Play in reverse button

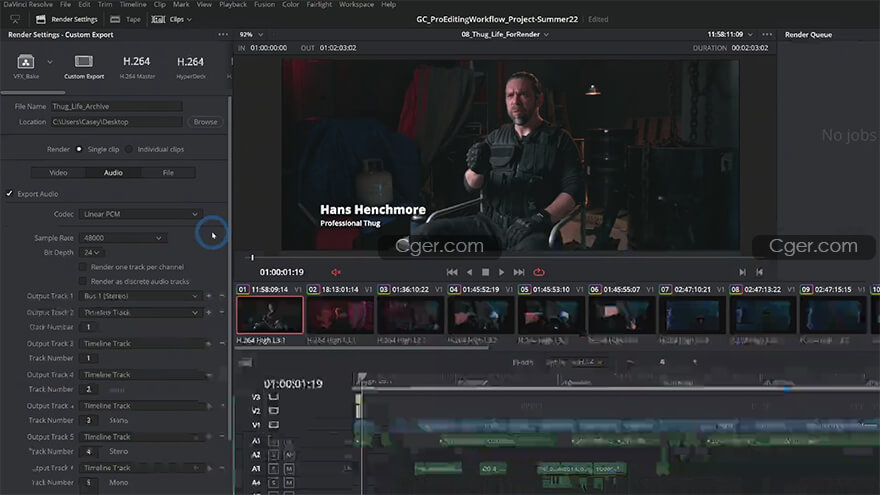tap(469, 272)
